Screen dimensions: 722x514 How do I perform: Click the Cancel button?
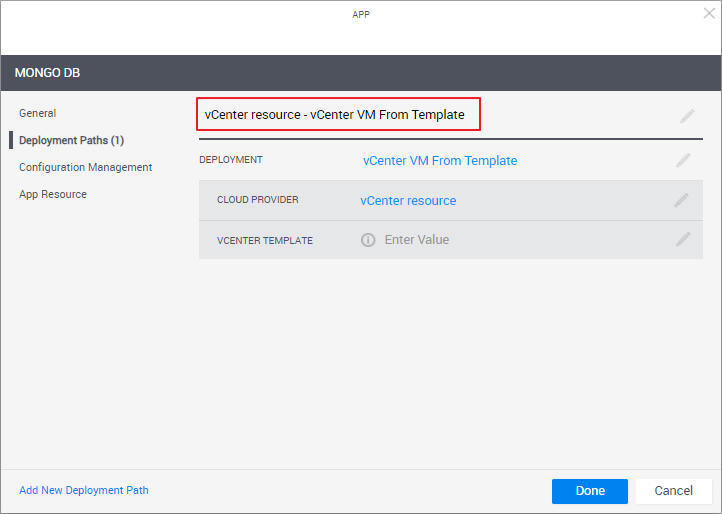(673, 491)
